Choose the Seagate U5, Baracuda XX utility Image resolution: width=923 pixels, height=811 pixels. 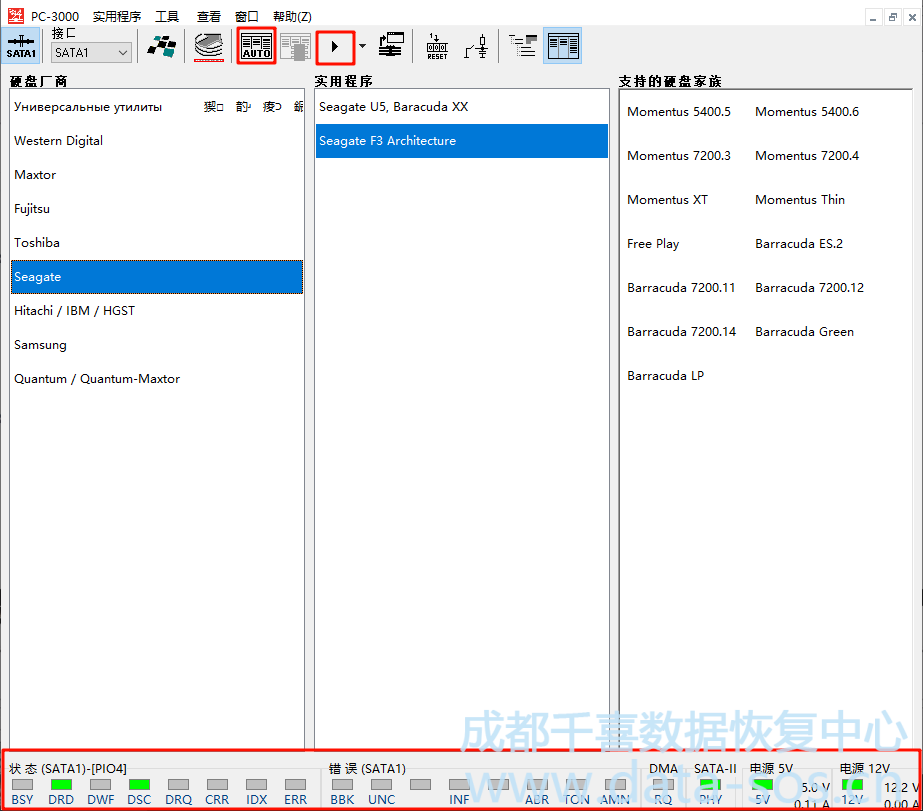[x=393, y=107]
